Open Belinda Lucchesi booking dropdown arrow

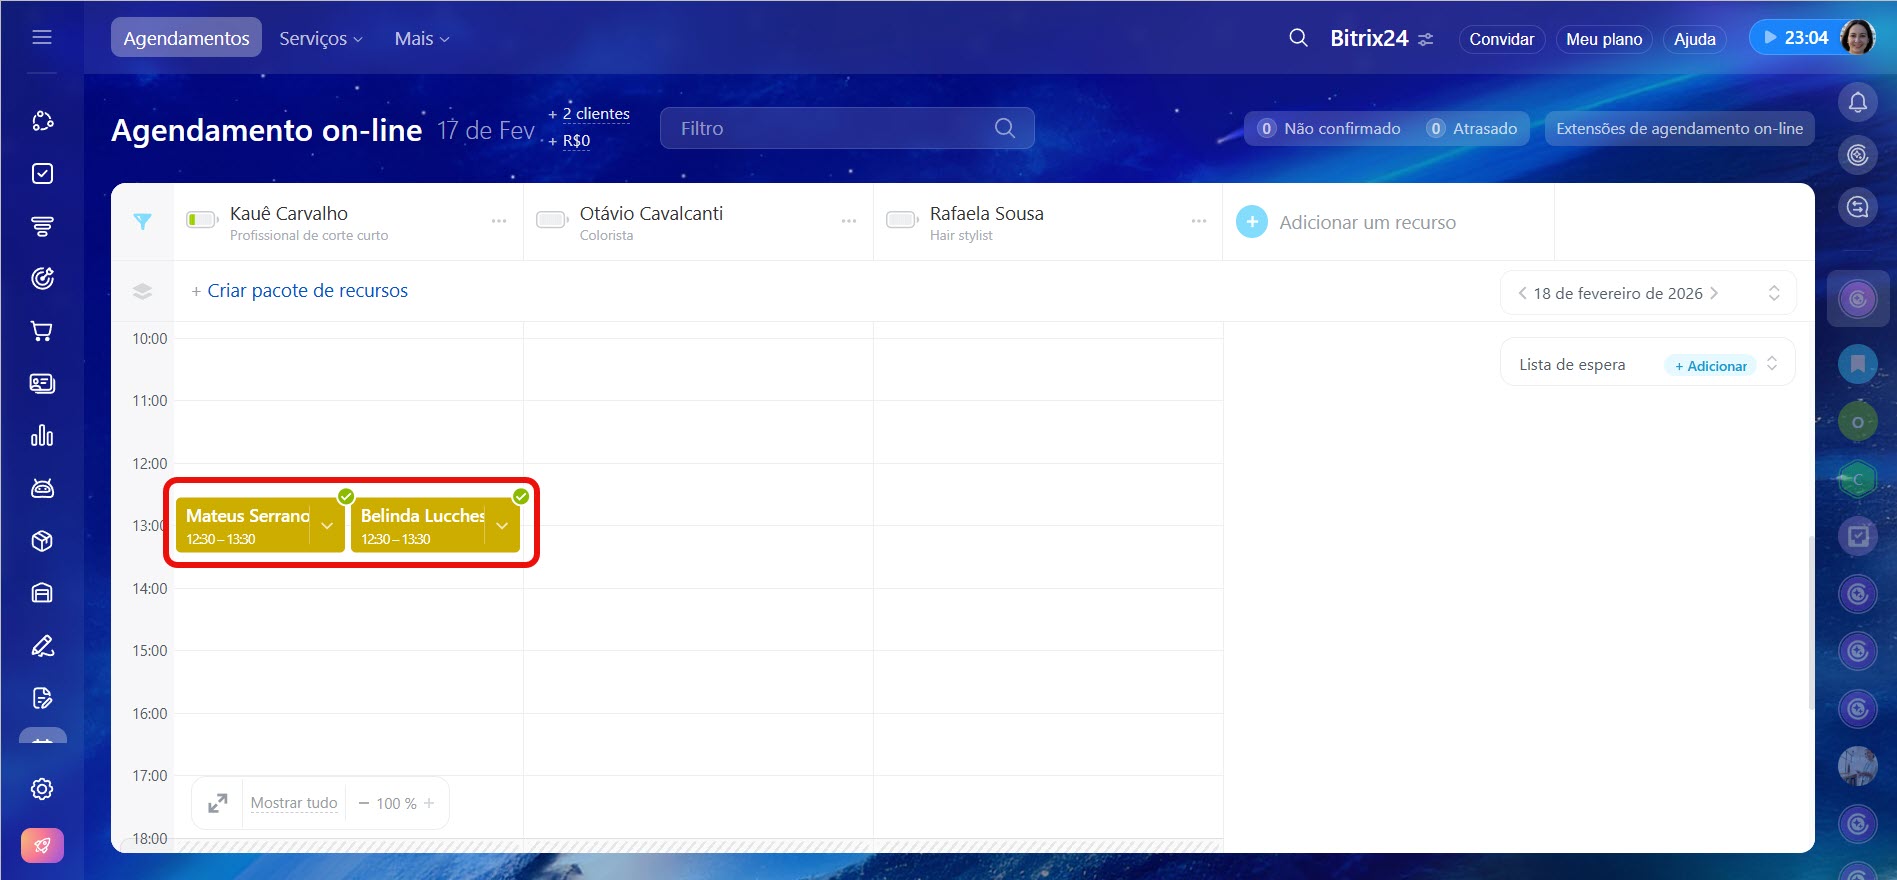coord(502,526)
